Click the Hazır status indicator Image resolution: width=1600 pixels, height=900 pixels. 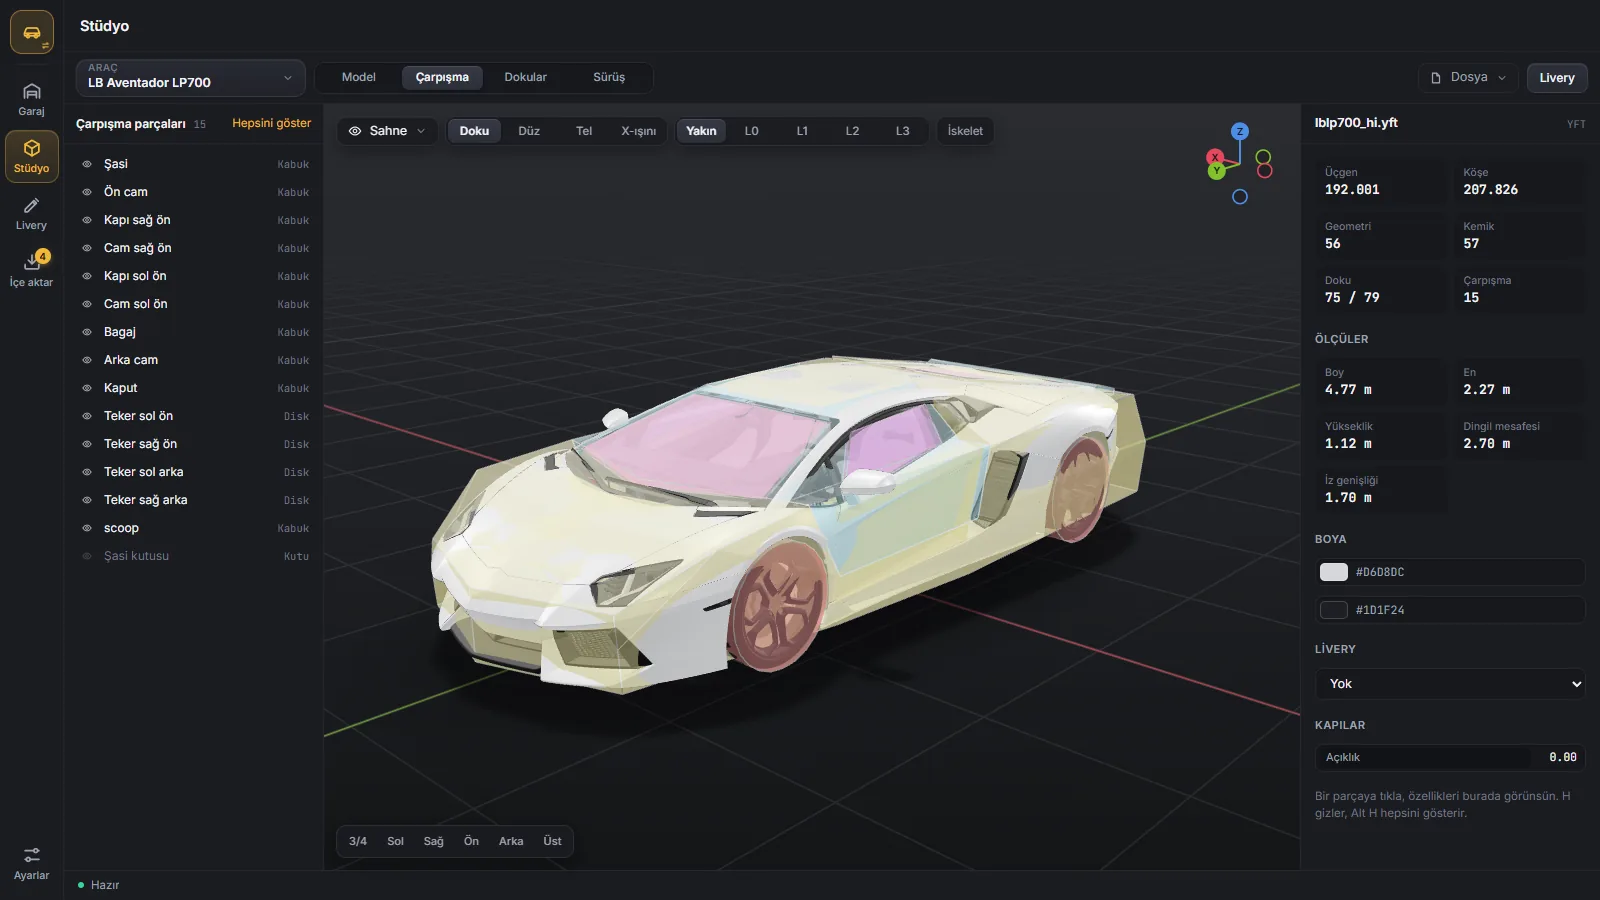[x=98, y=885]
